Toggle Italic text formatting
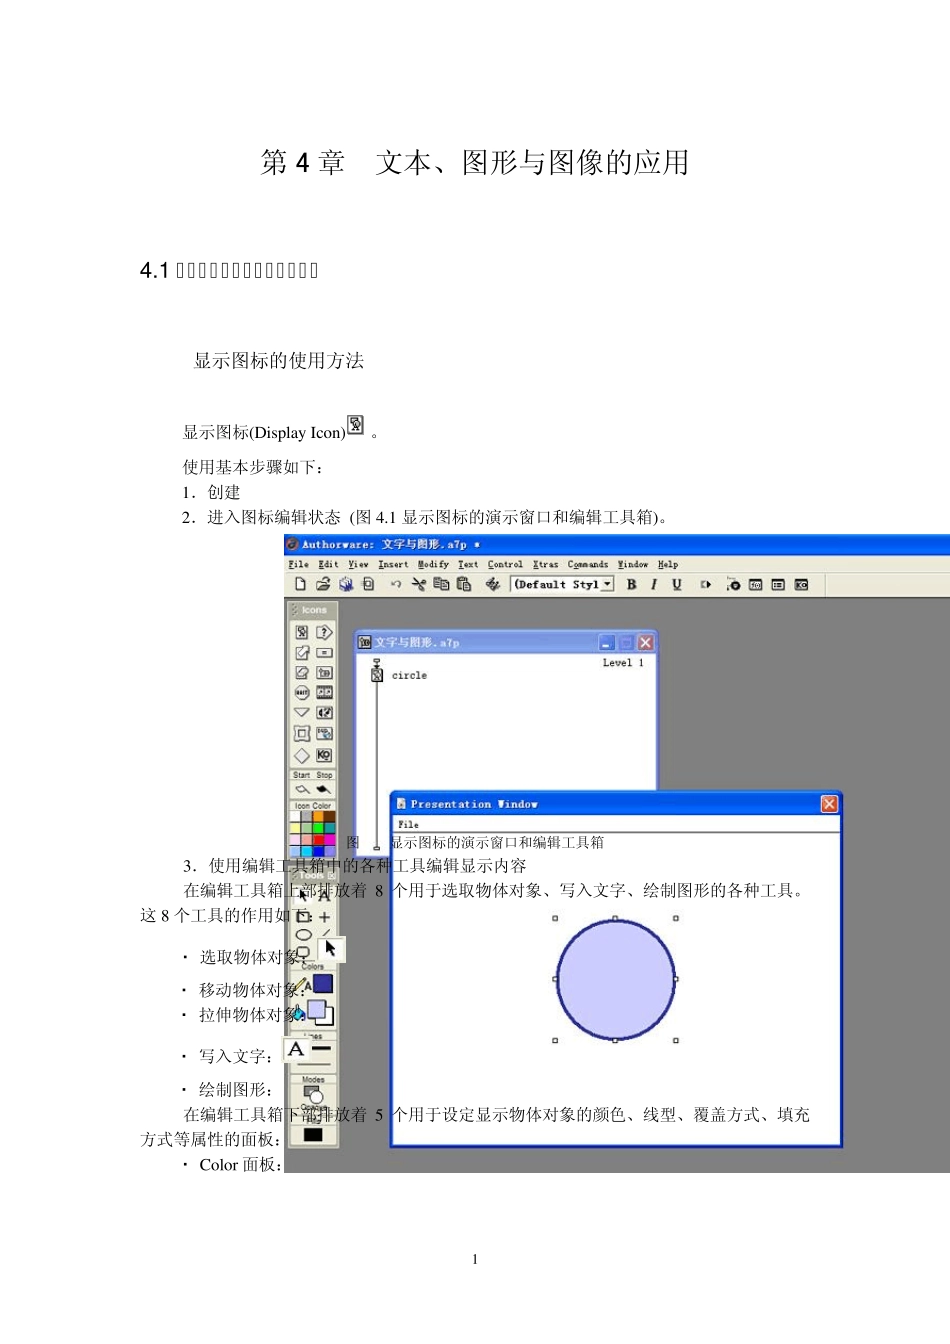The height and width of the screenshot is (1344, 950). point(654,584)
